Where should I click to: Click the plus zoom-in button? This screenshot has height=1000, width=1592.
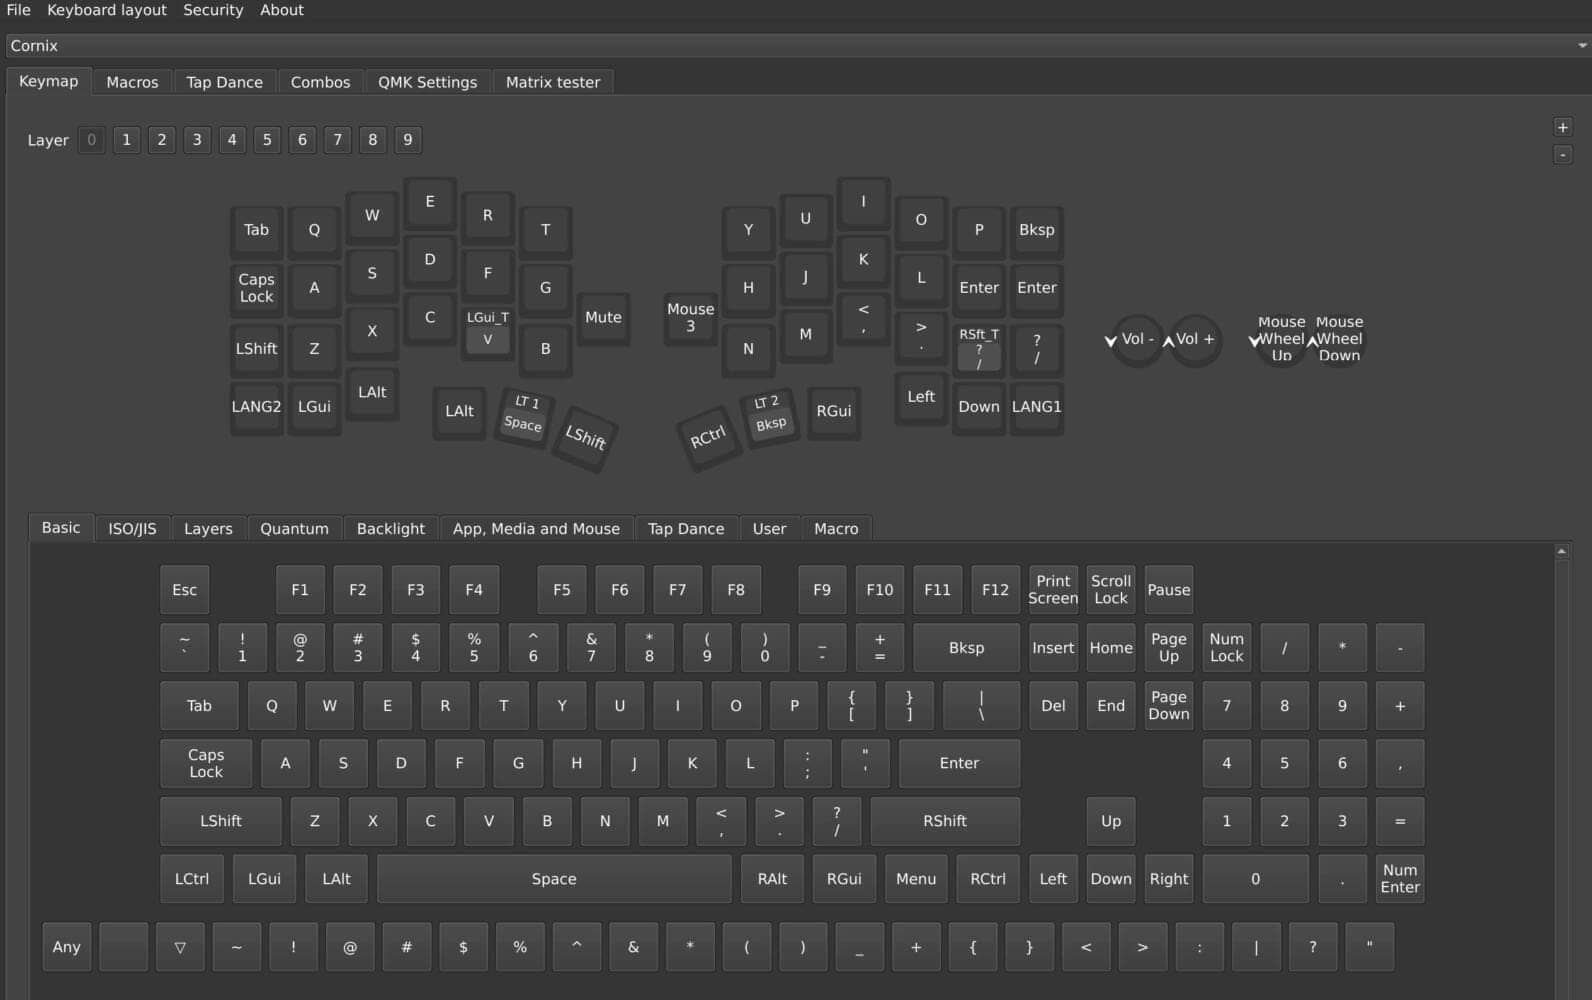click(x=1562, y=127)
